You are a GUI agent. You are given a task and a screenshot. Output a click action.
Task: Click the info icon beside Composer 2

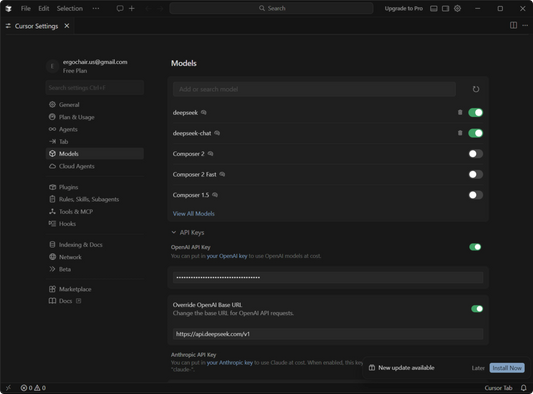[x=211, y=154]
